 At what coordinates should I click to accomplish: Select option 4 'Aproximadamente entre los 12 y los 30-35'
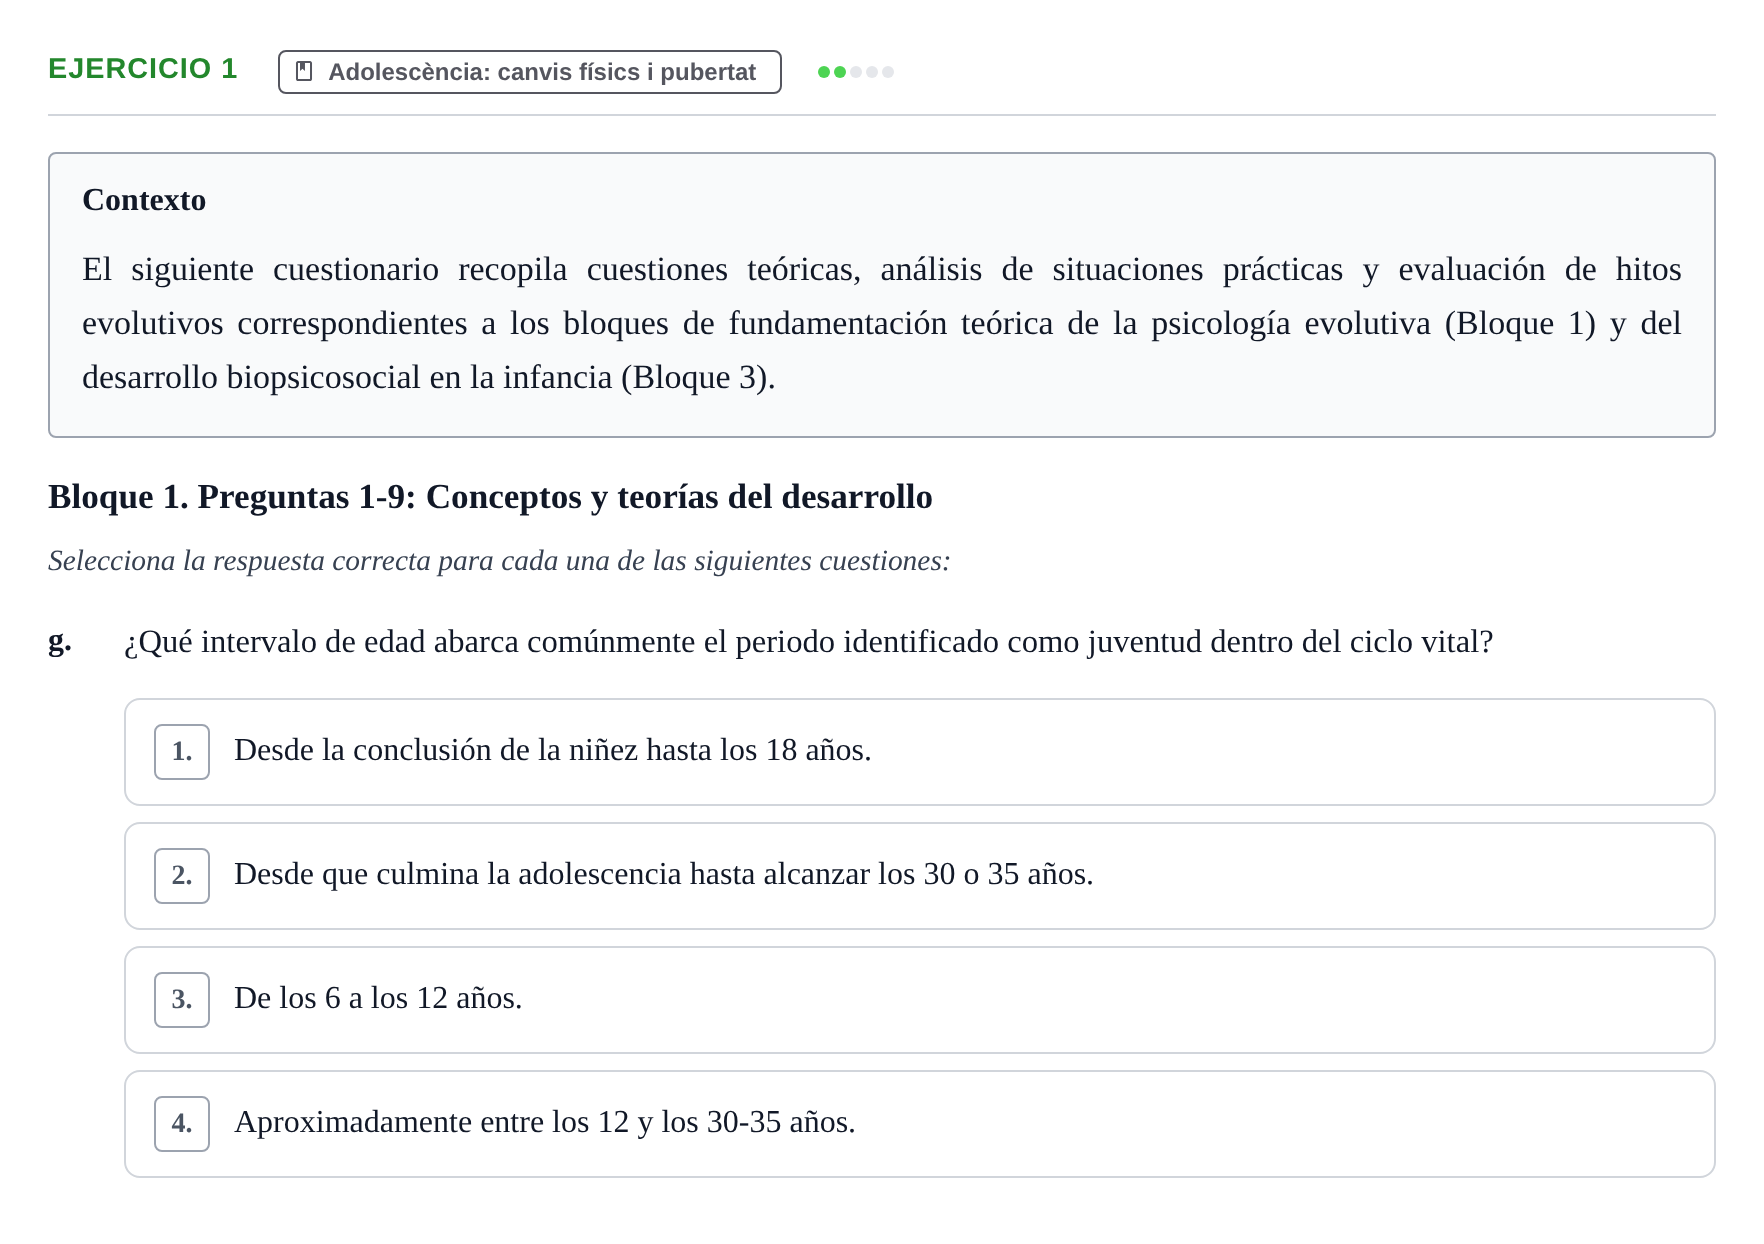click(919, 1124)
